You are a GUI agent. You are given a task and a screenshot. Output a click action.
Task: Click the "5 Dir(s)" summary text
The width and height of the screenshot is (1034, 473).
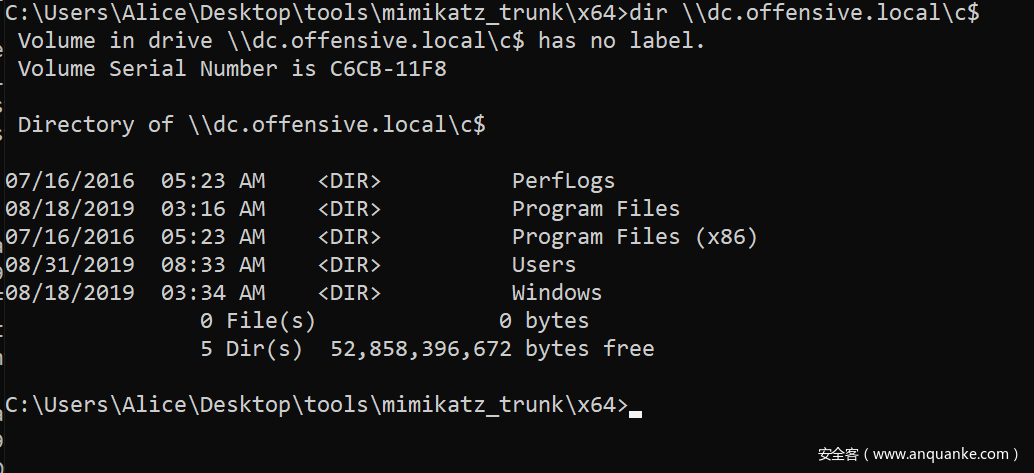pos(251,349)
